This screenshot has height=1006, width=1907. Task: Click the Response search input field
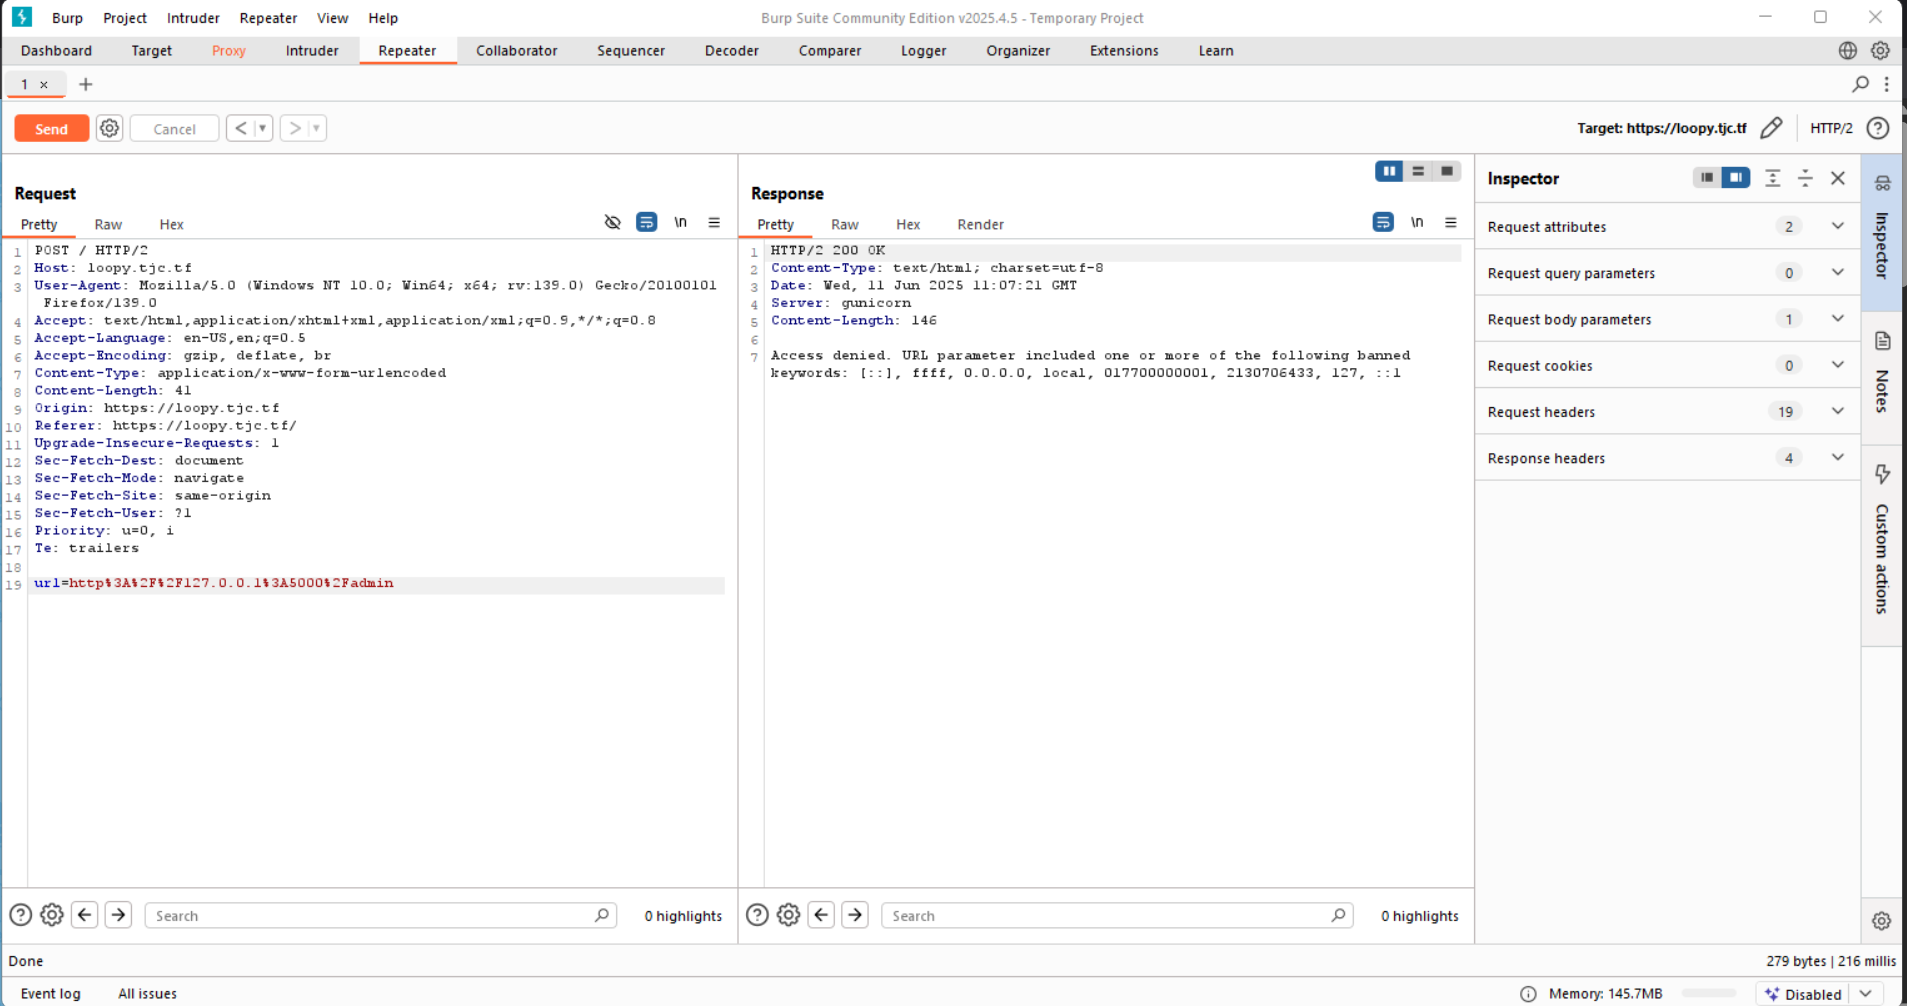1117,915
